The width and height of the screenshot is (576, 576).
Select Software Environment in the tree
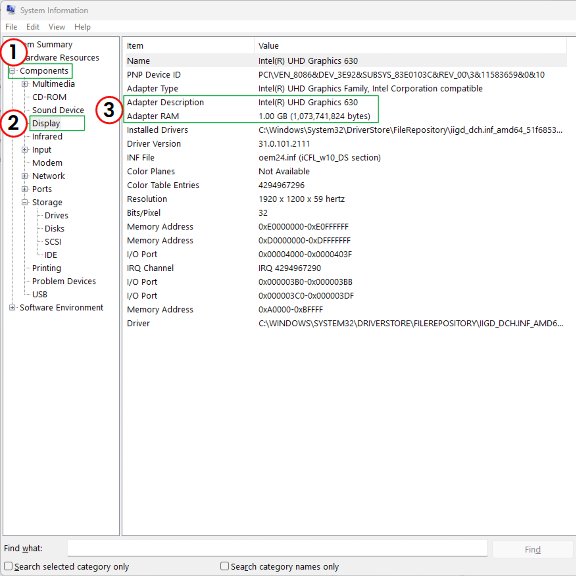pyautogui.click(x=61, y=307)
